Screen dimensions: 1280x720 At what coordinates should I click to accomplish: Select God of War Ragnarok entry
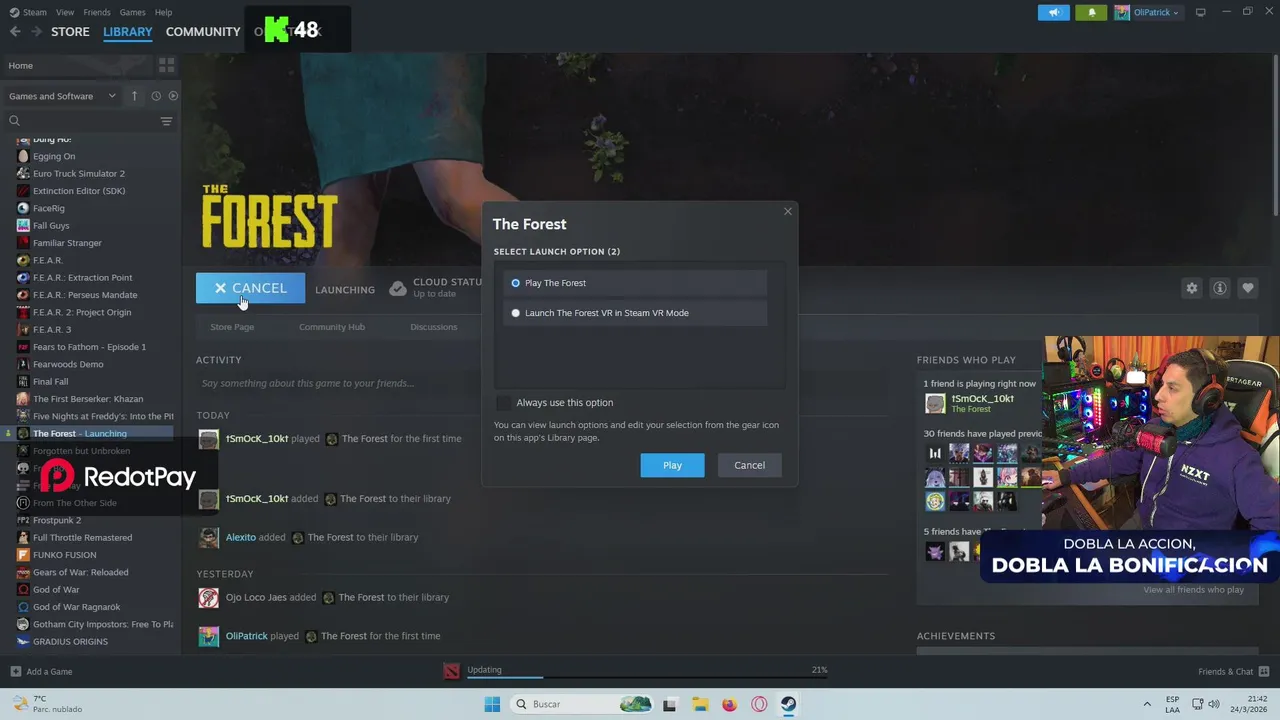coord(76,607)
